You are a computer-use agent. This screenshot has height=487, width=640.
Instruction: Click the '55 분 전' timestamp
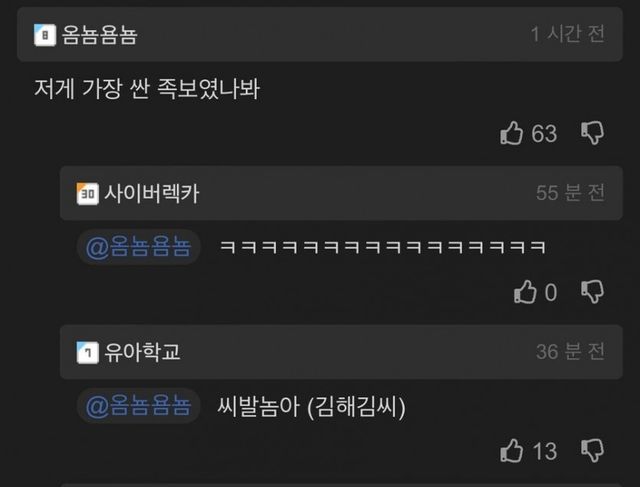[x=570, y=193]
